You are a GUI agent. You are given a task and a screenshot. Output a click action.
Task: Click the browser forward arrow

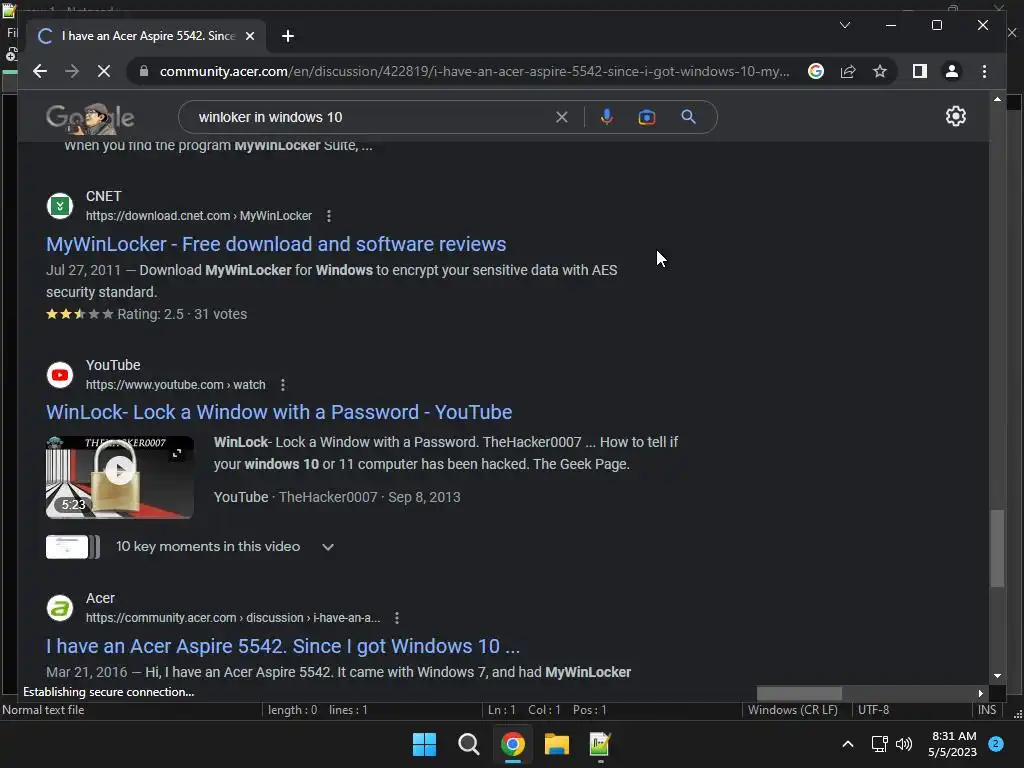(x=72, y=71)
